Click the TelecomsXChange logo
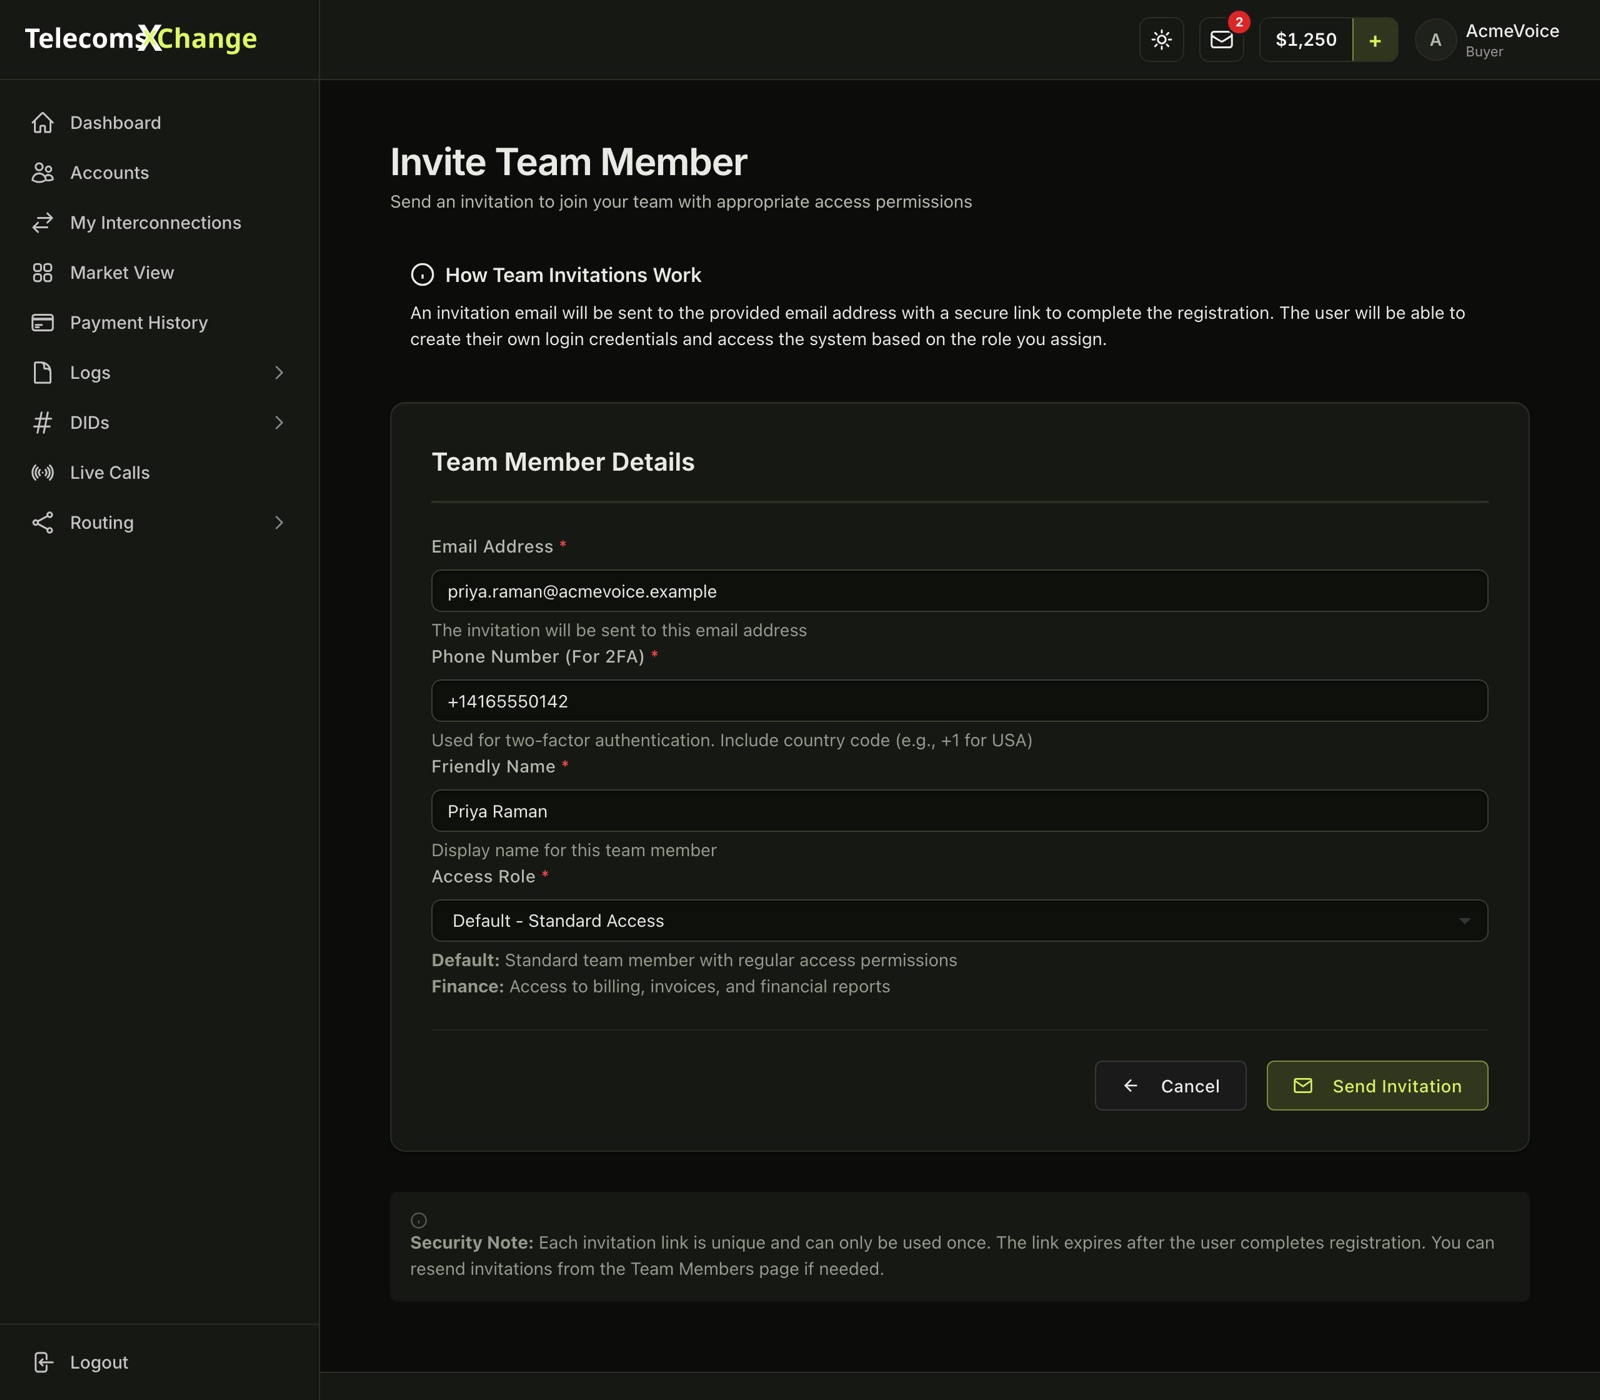 [141, 39]
